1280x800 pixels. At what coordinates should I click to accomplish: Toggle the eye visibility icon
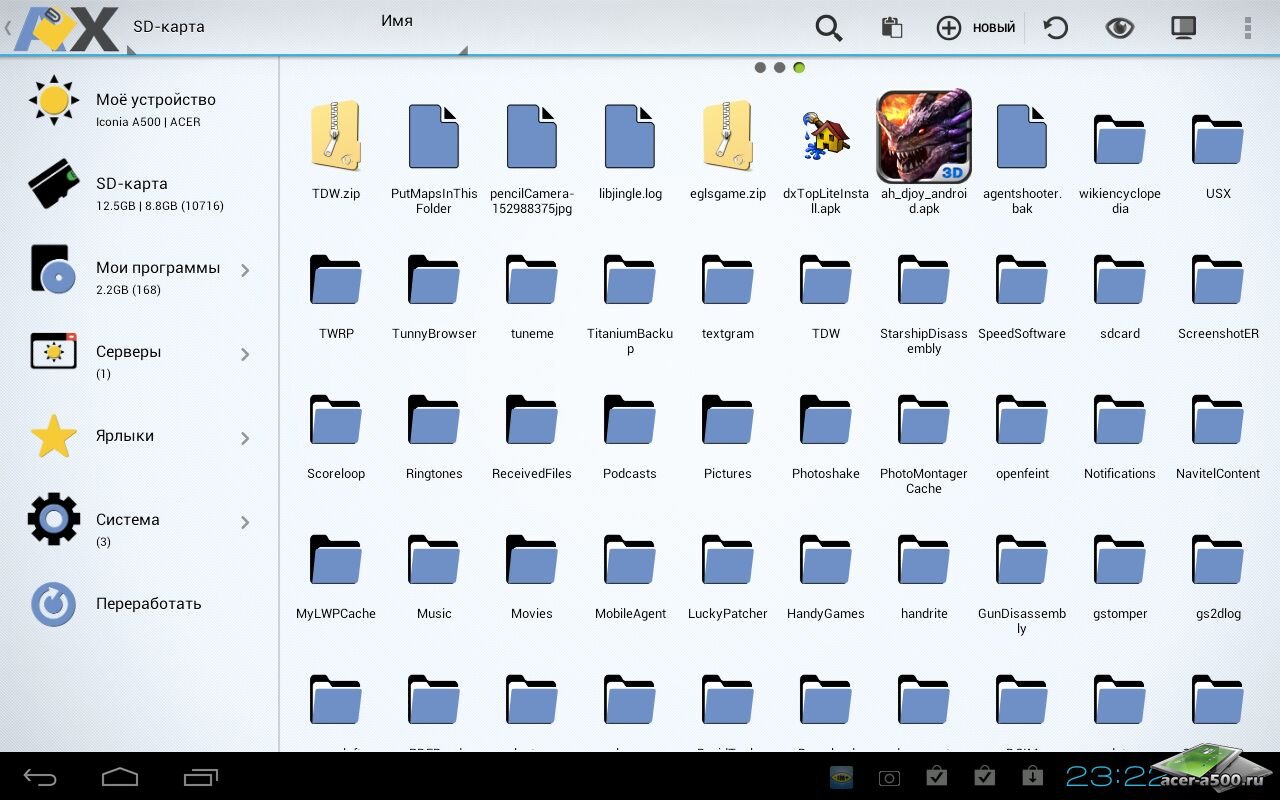pos(1119,28)
